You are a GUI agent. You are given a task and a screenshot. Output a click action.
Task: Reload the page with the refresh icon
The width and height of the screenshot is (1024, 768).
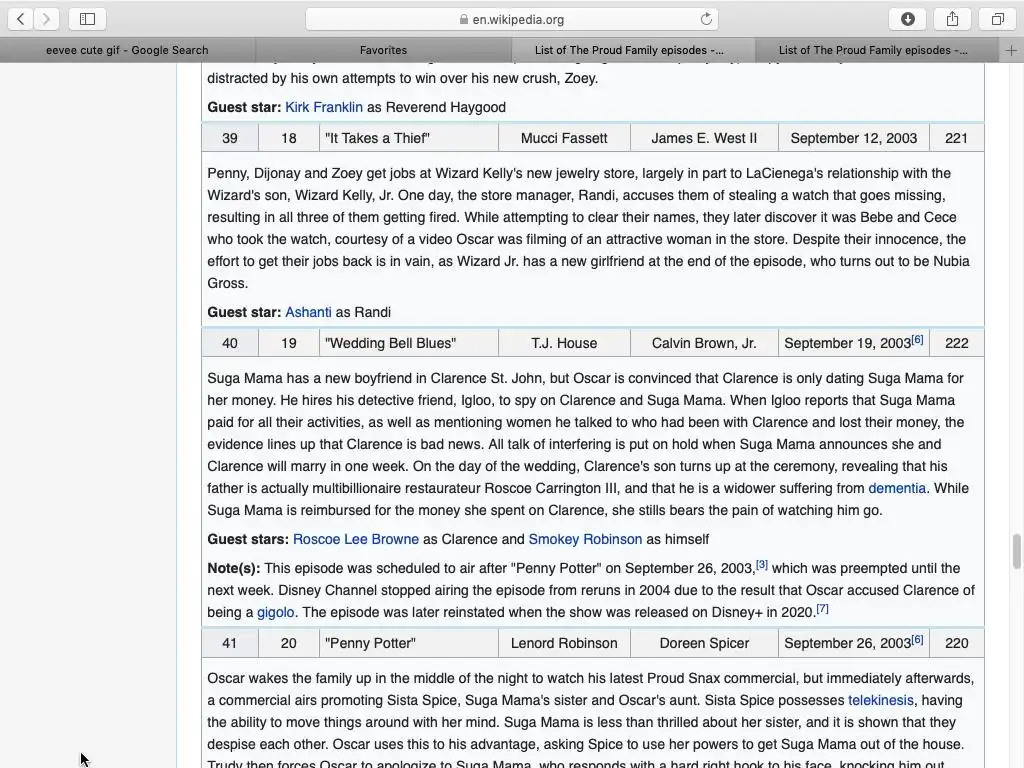click(x=706, y=19)
